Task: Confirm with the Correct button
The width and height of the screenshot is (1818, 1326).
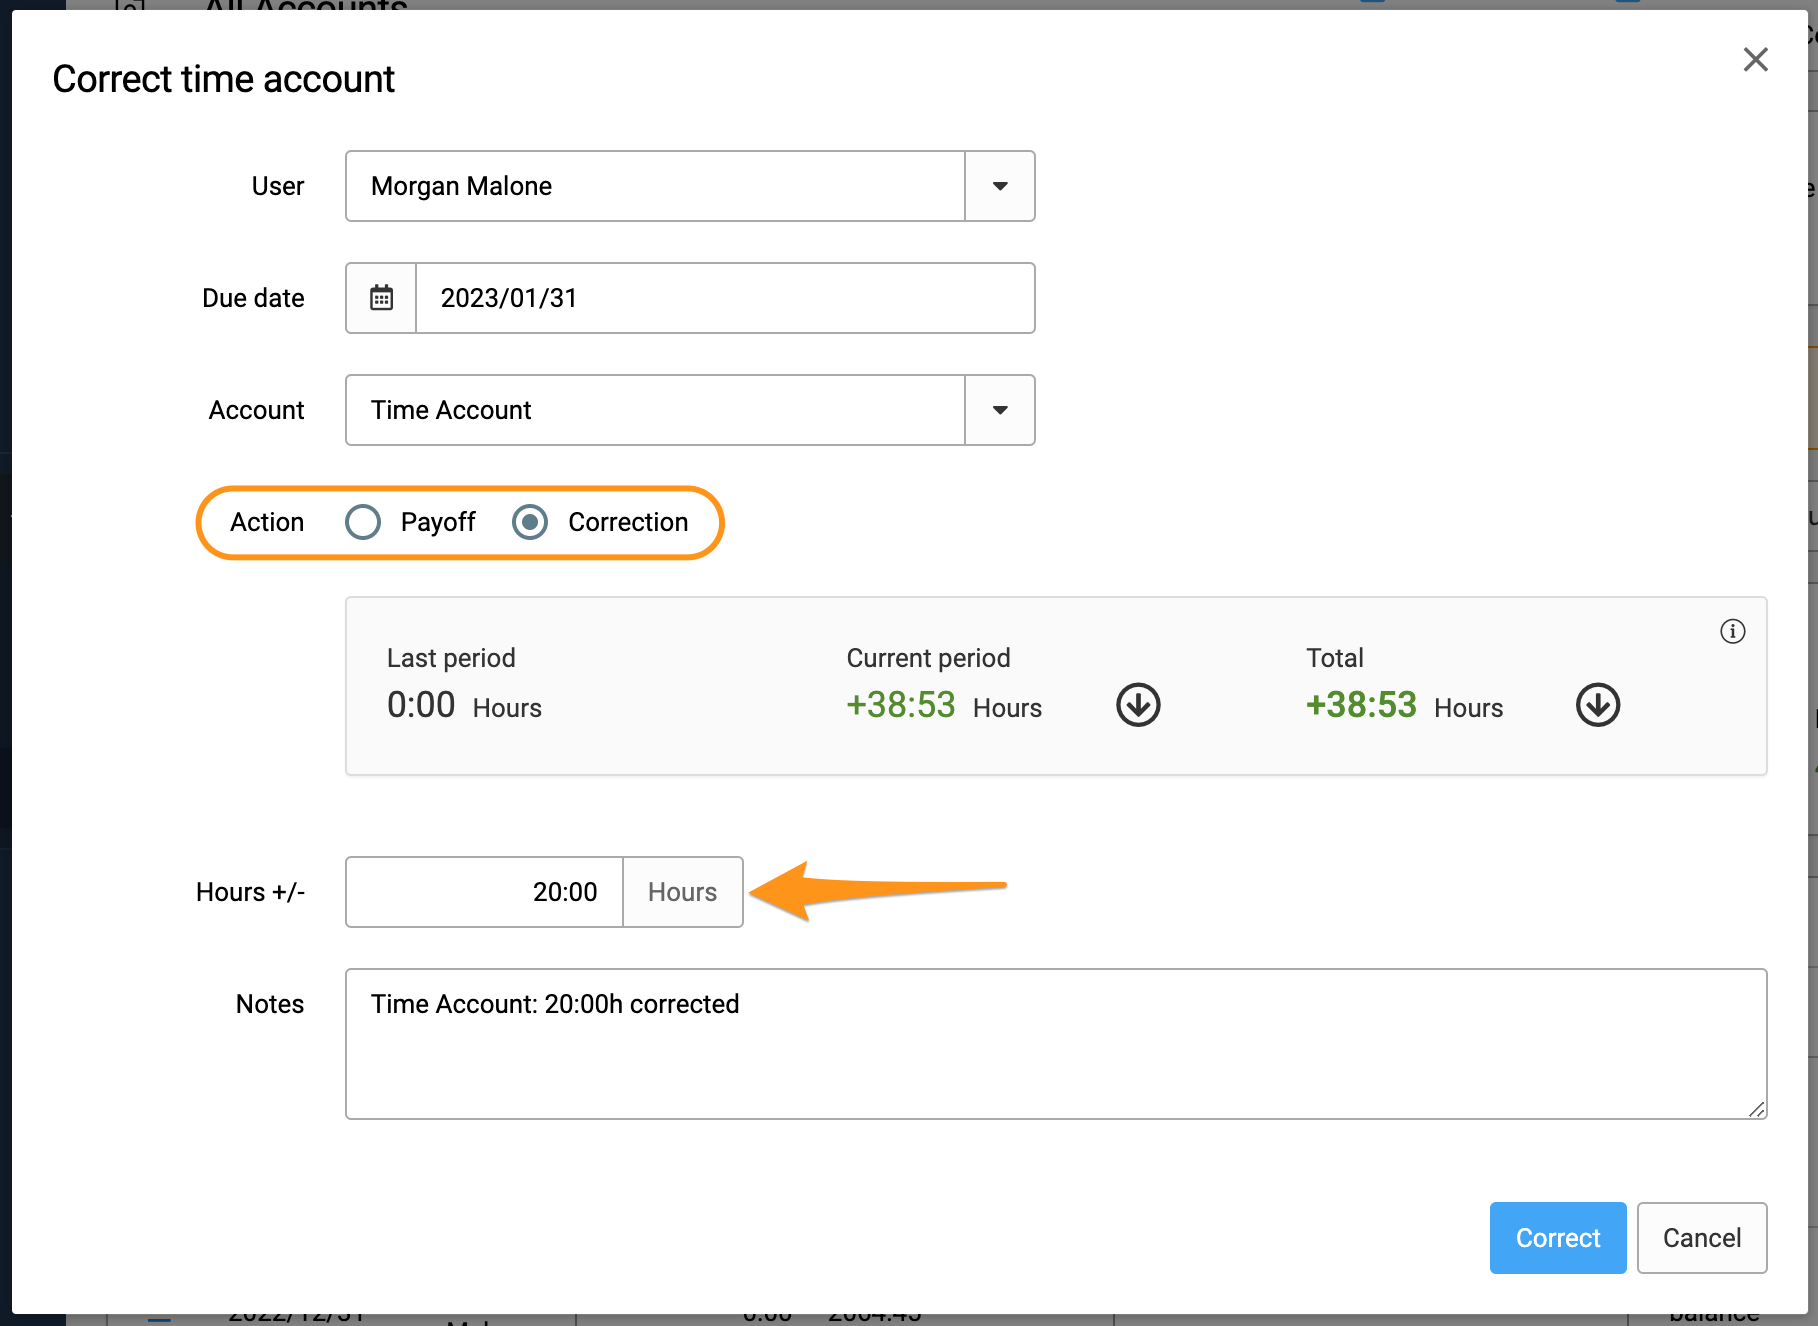Action: [x=1558, y=1238]
